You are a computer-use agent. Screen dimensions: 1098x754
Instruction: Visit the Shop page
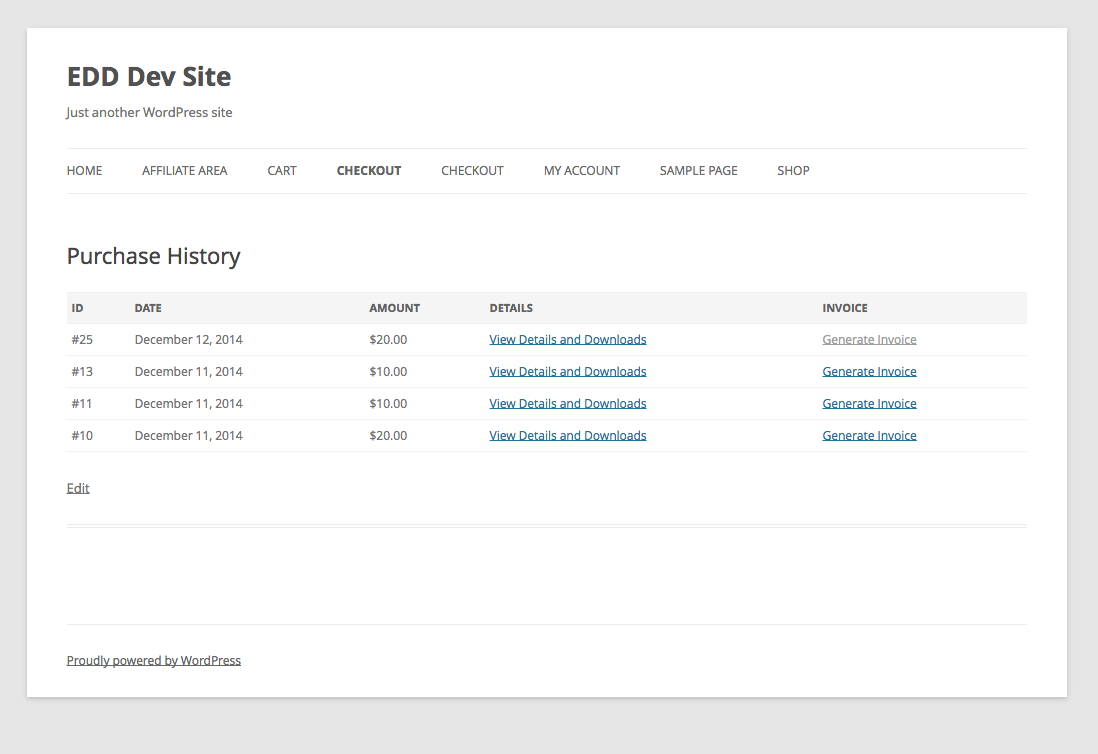793,171
